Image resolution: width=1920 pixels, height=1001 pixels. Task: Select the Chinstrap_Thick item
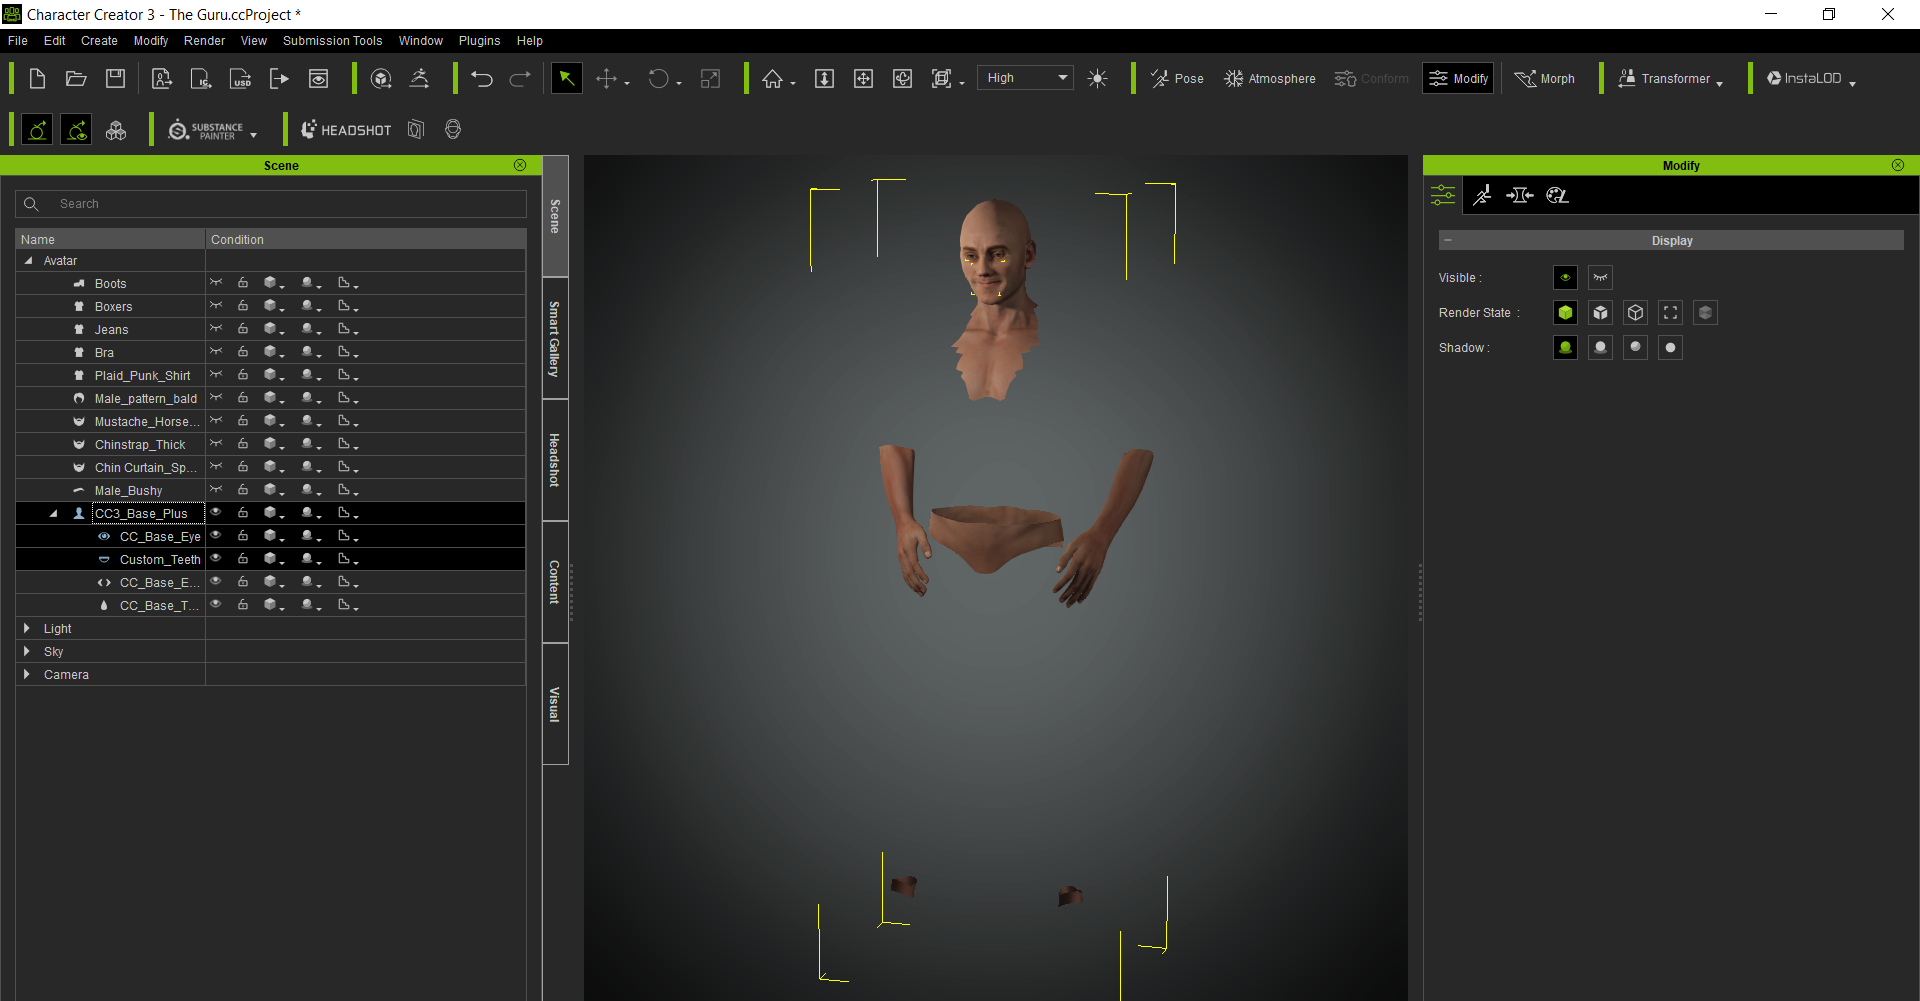140,445
